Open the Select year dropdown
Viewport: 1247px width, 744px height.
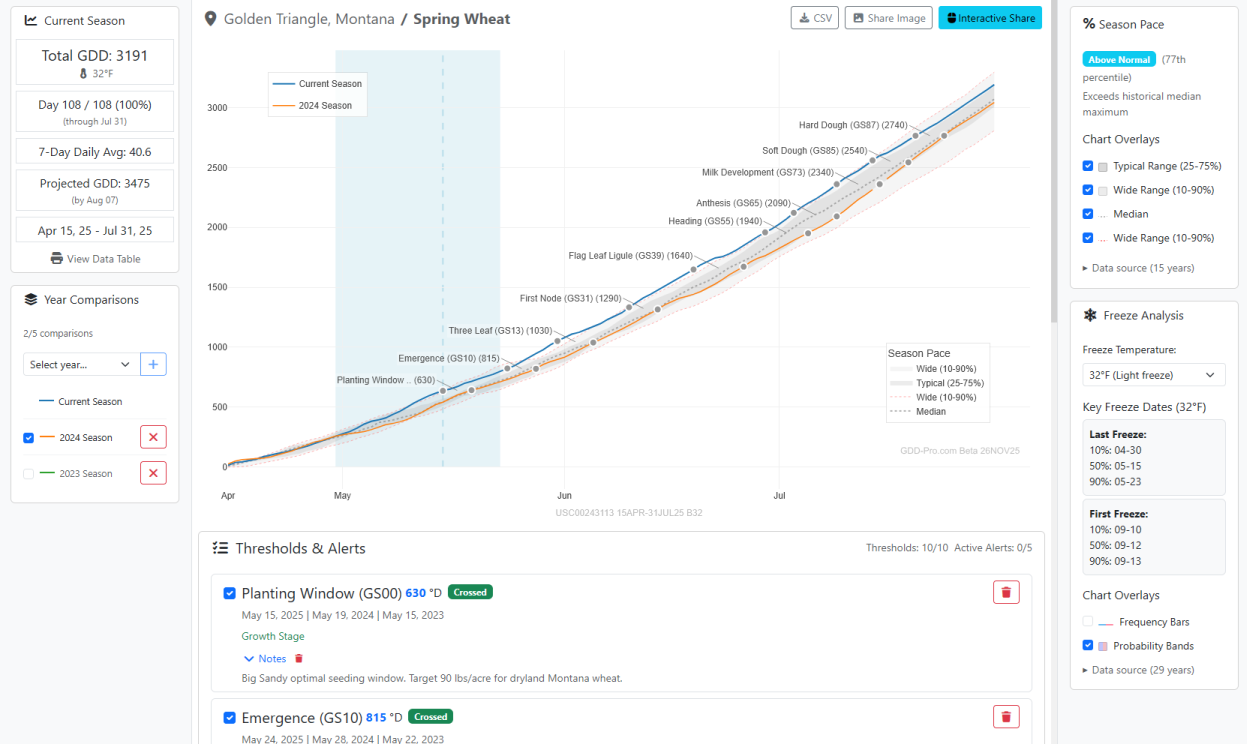click(80, 364)
